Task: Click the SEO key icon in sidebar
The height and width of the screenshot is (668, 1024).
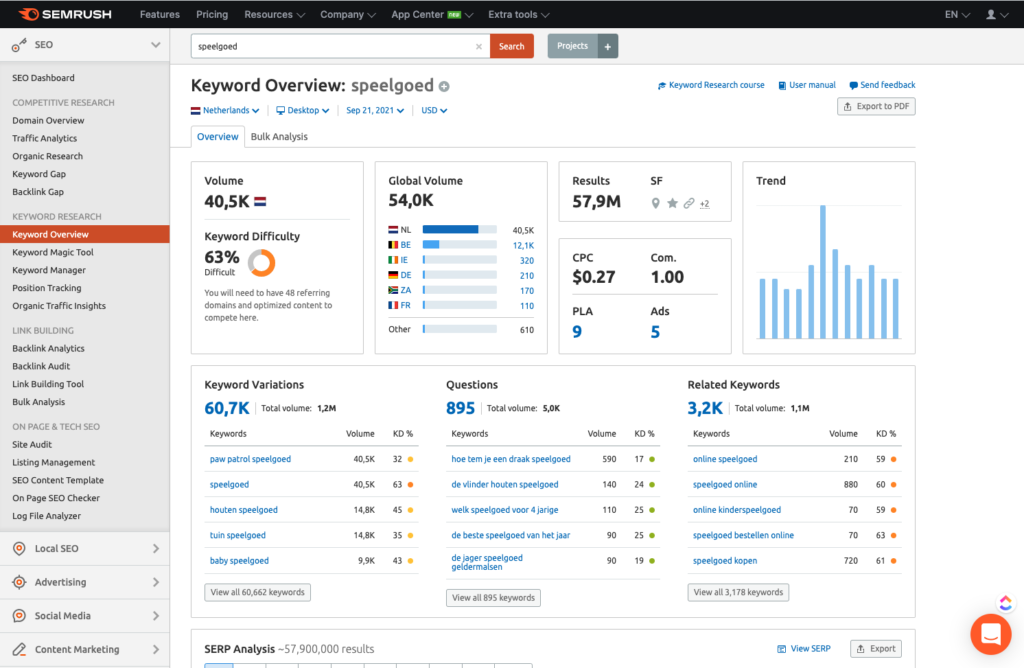Action: (19, 45)
